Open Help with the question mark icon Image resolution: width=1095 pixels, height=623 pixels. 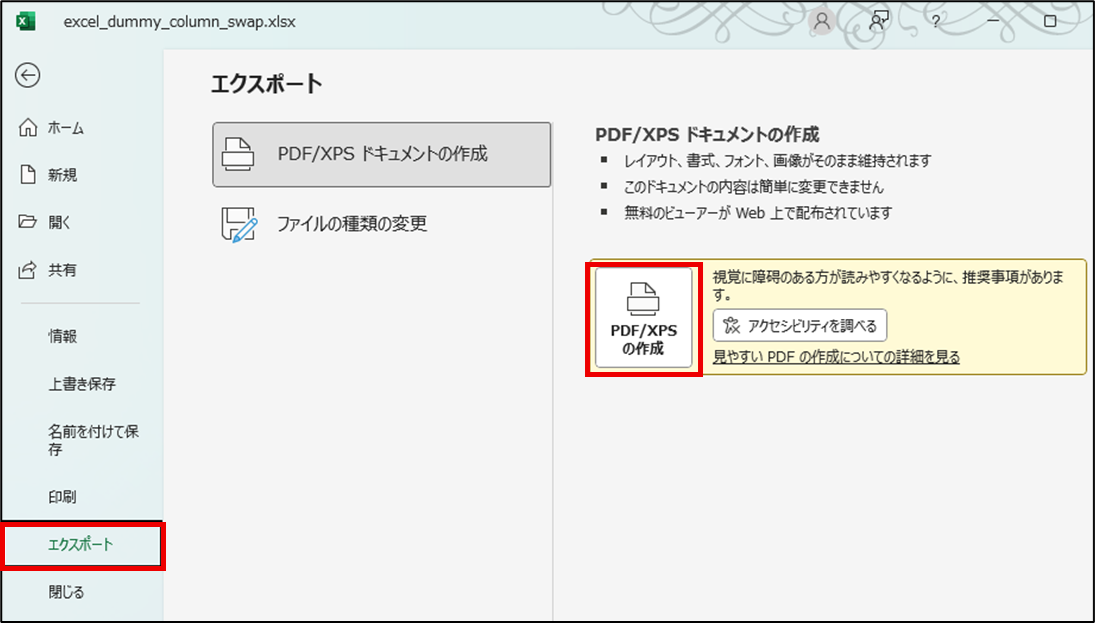935,21
